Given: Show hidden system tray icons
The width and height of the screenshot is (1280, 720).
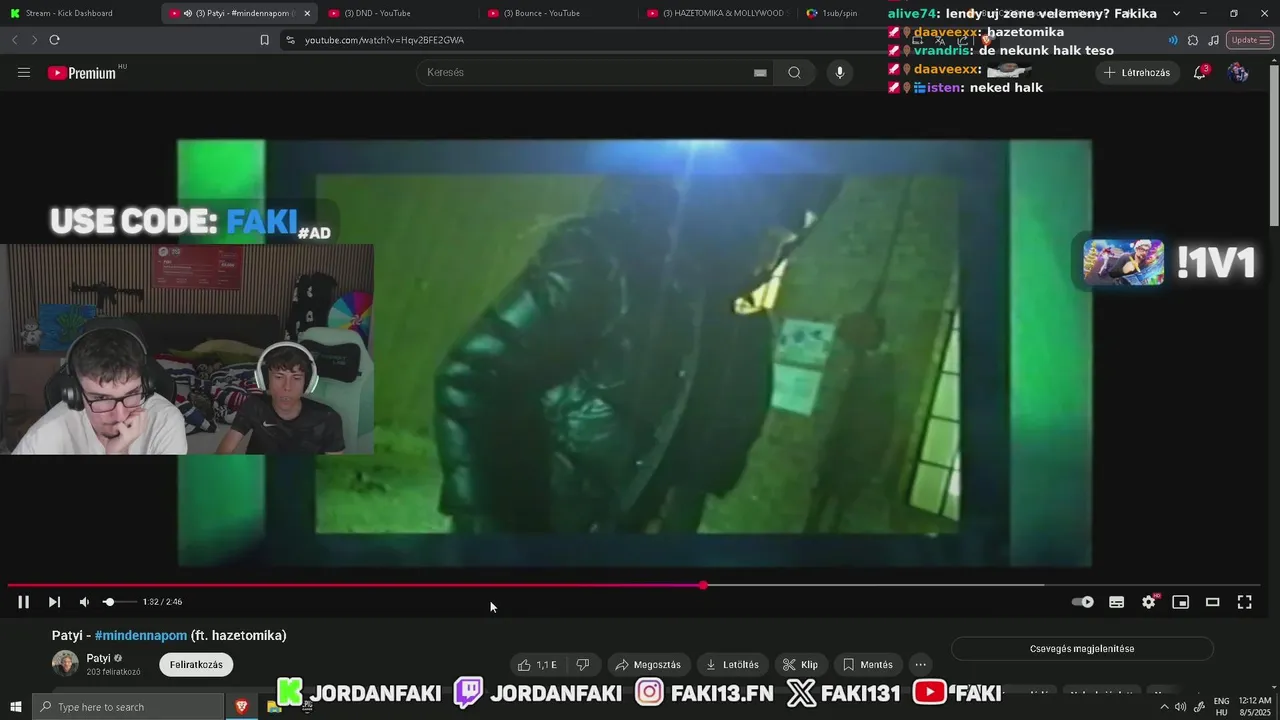Looking at the screenshot, I should (x=1164, y=707).
